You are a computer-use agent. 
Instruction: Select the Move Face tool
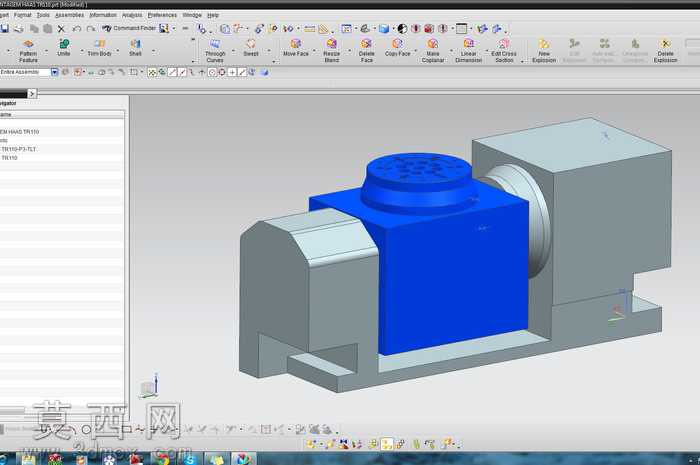pos(296,48)
